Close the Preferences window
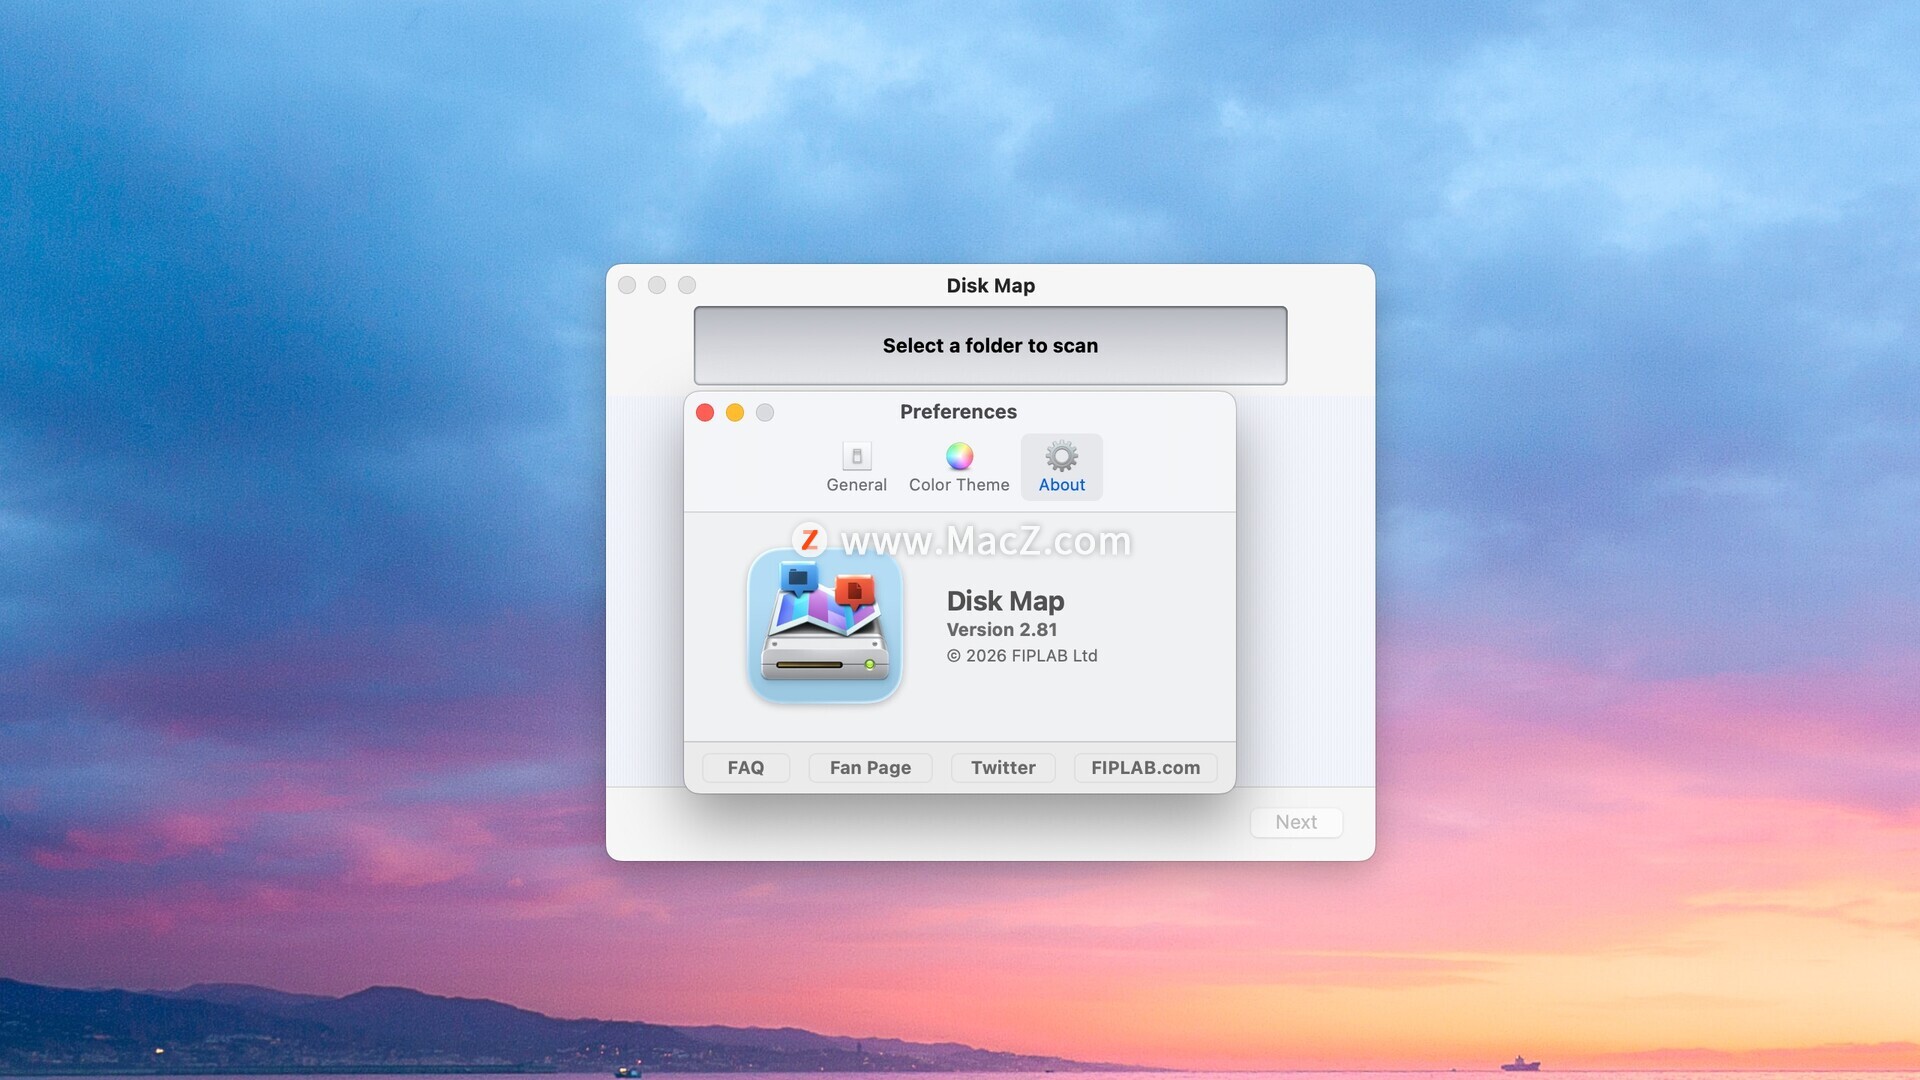The image size is (1920, 1080). (705, 413)
